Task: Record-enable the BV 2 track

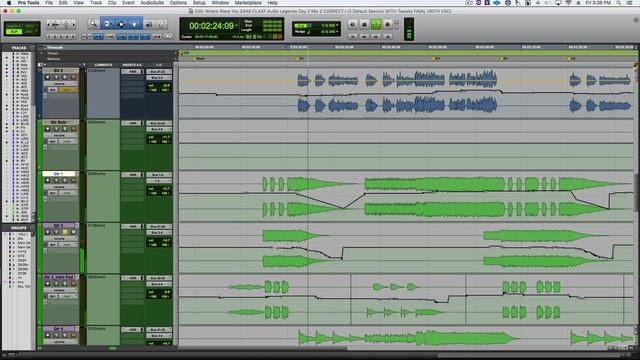Action: (x=48, y=77)
